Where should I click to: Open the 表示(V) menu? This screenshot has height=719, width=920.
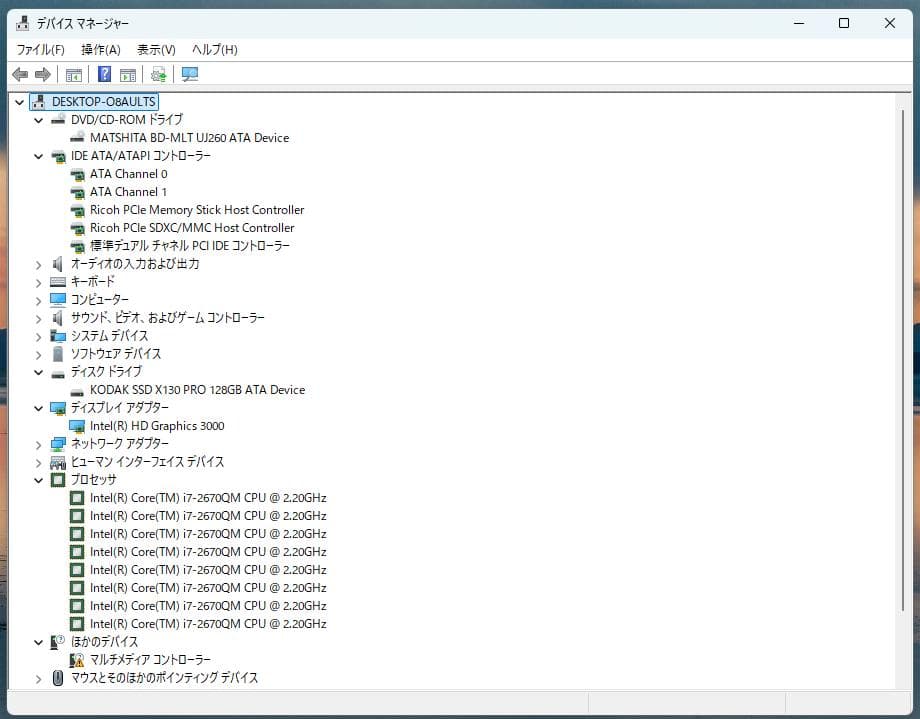pyautogui.click(x=156, y=49)
